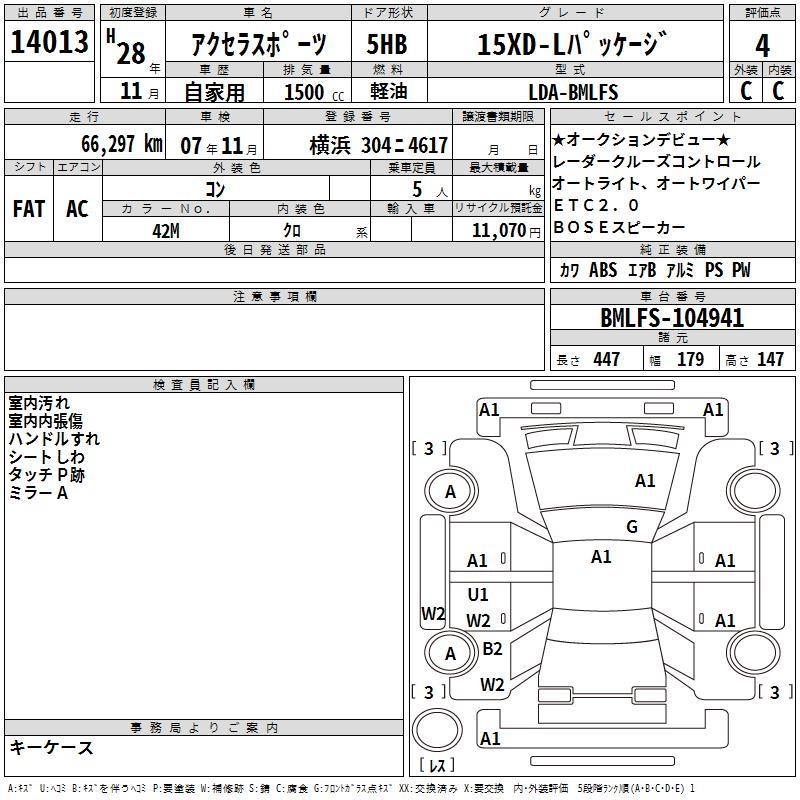Click inspector note ミラーＡ
The image size is (800, 800).
click(38, 493)
